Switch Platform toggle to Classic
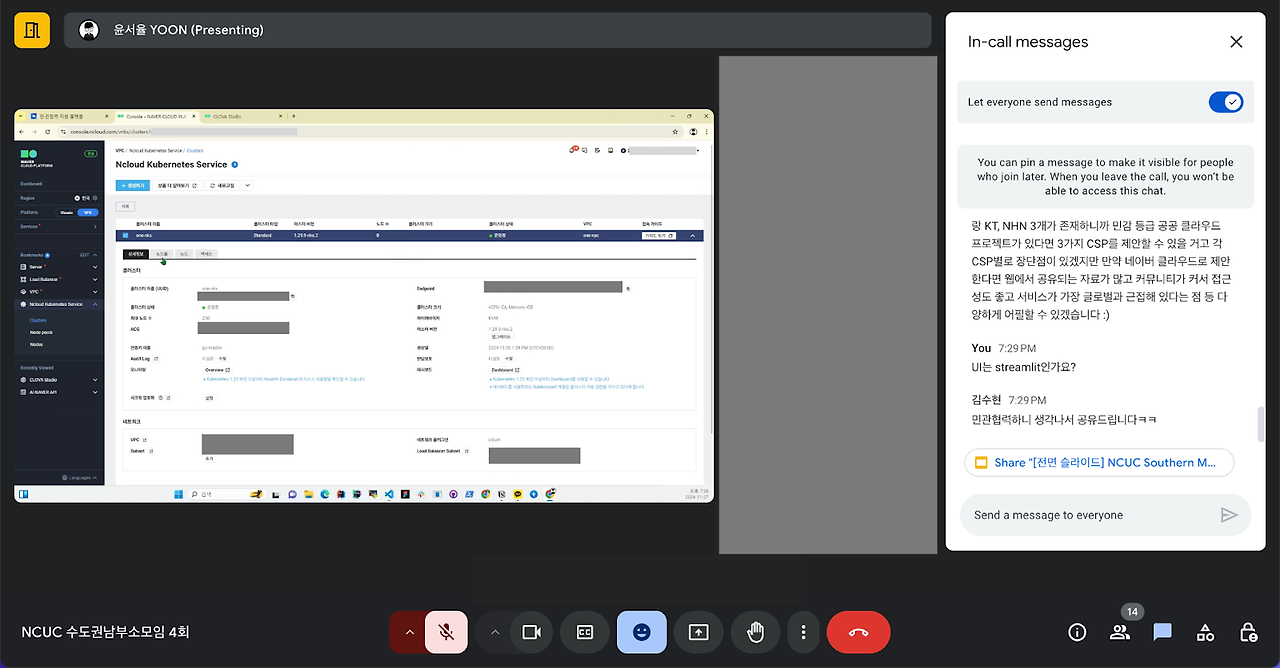 66,212
